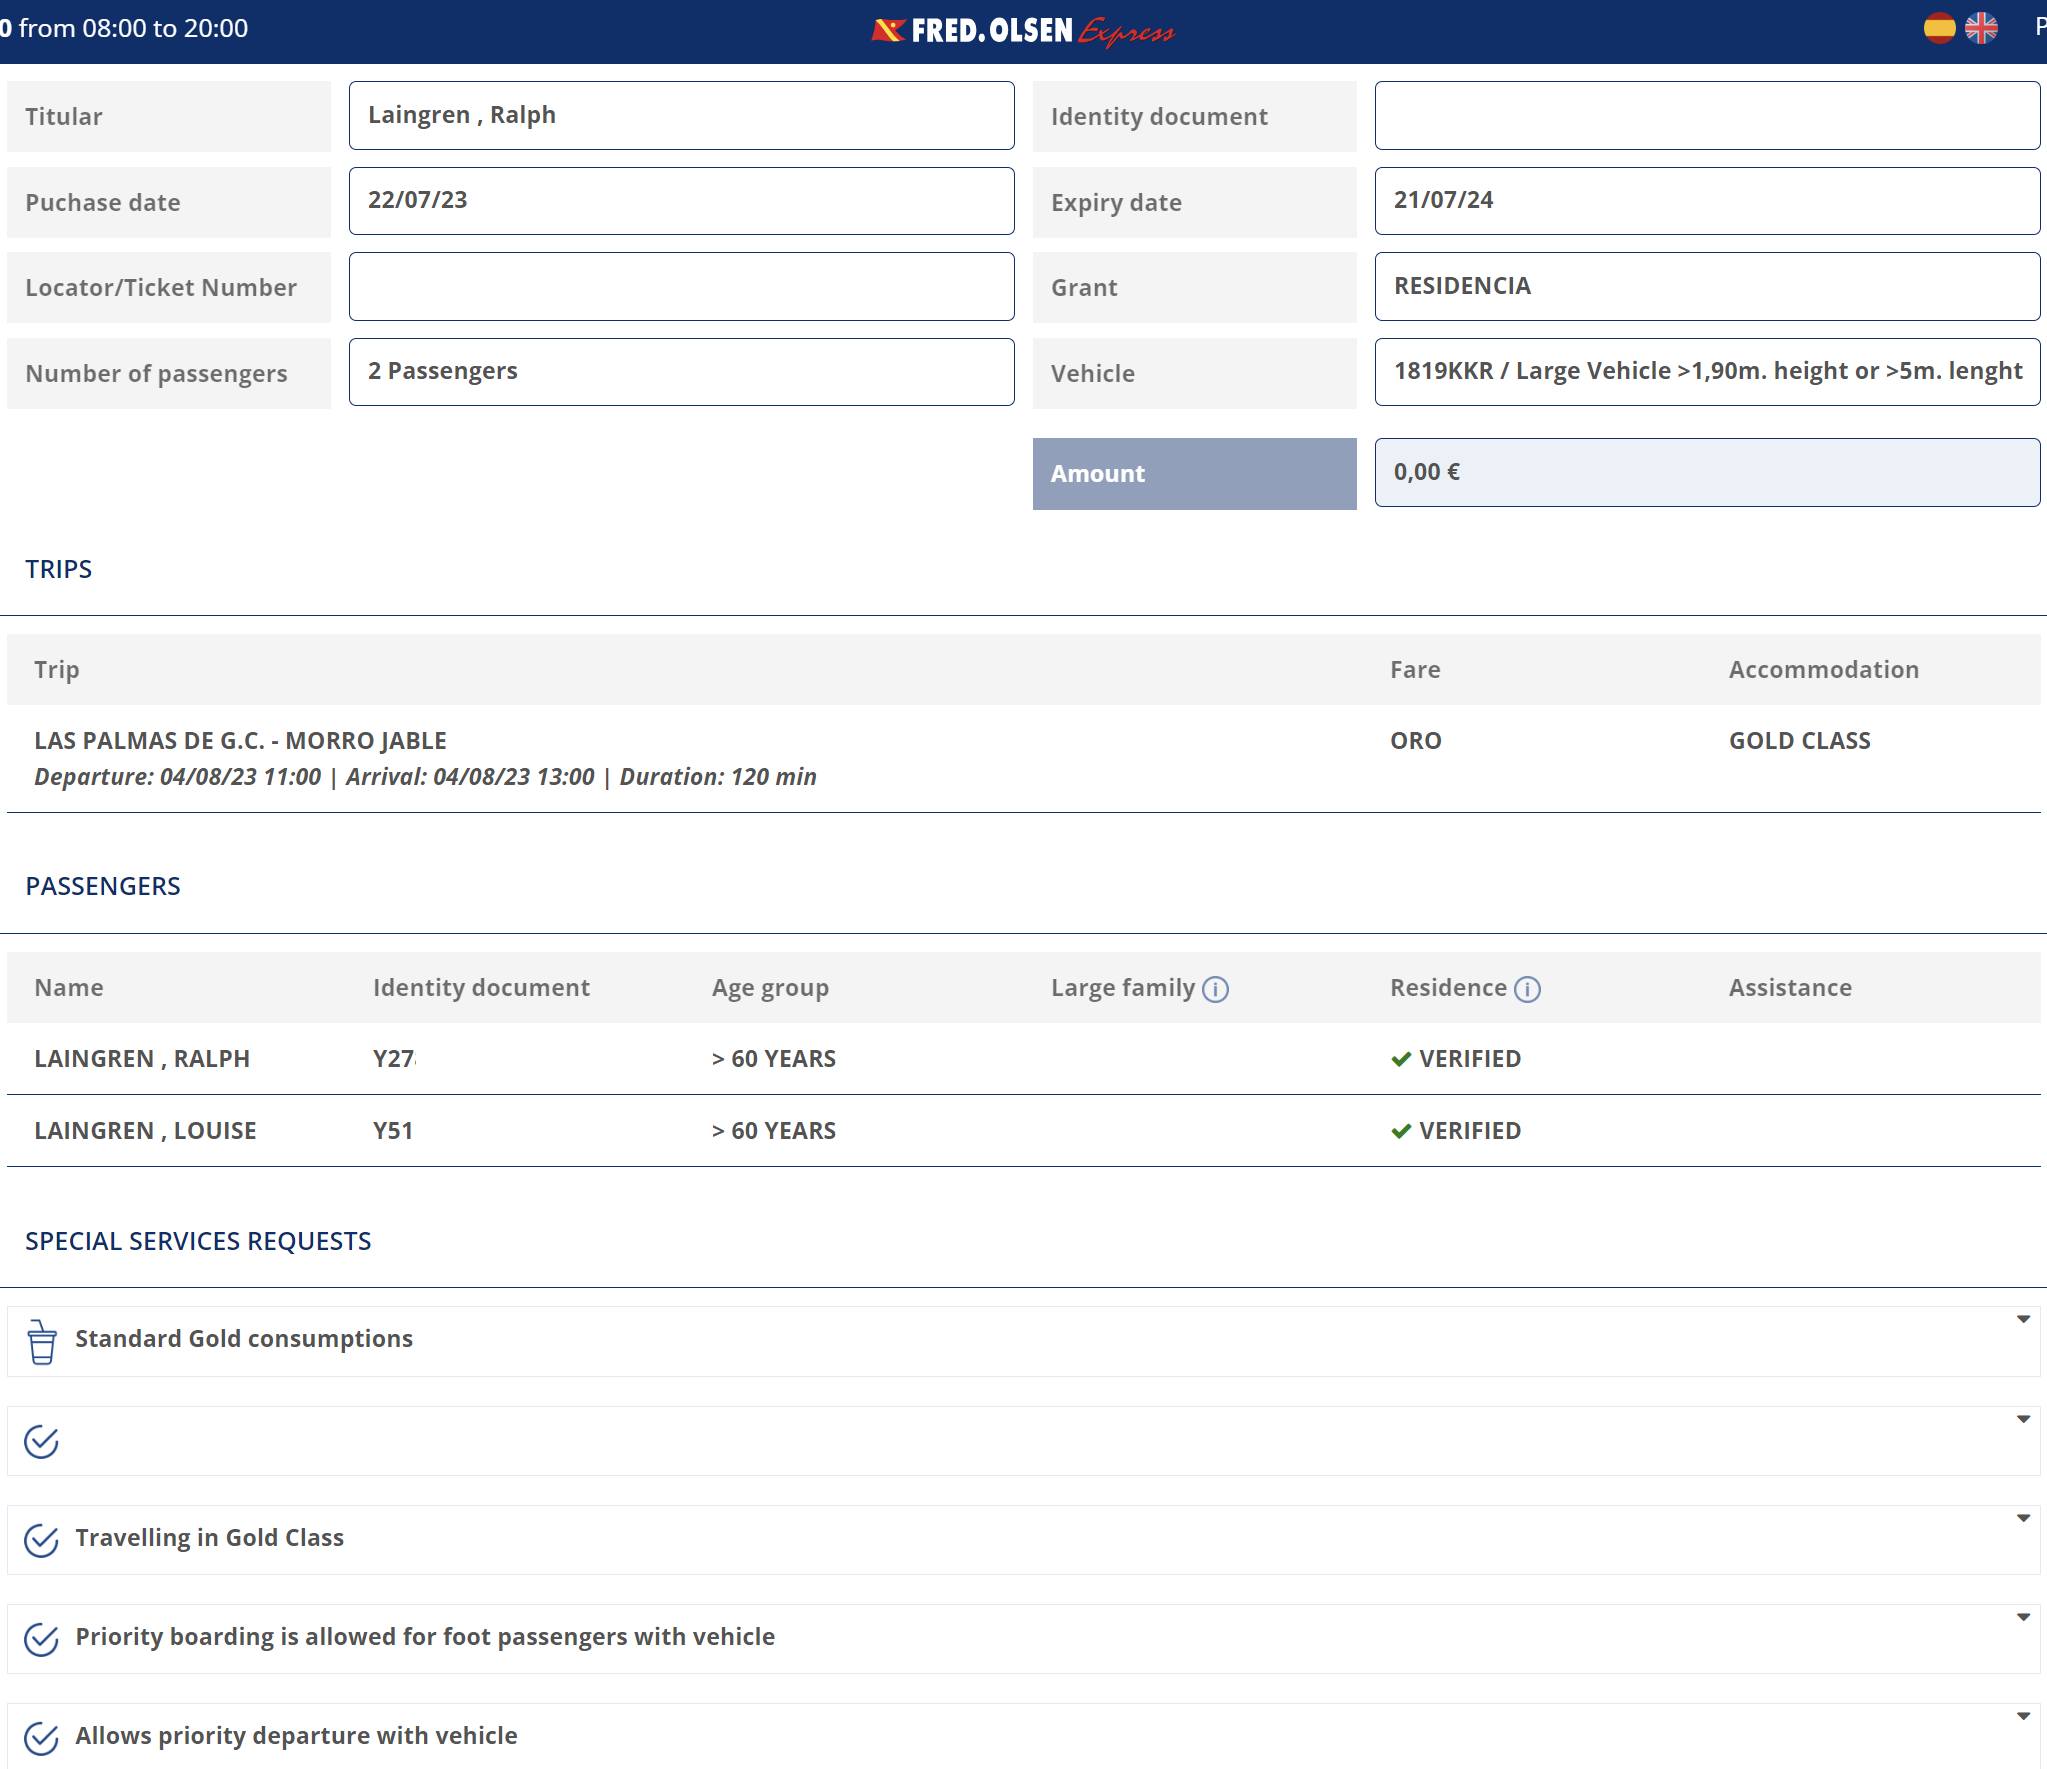Image resolution: width=2047 pixels, height=1769 pixels.
Task: Expand Travelling in Gold Class arrow
Action: click(x=2023, y=1518)
